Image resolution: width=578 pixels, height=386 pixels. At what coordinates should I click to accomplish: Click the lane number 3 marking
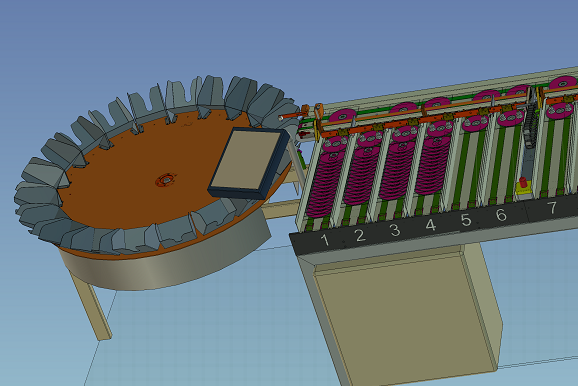[395, 230]
